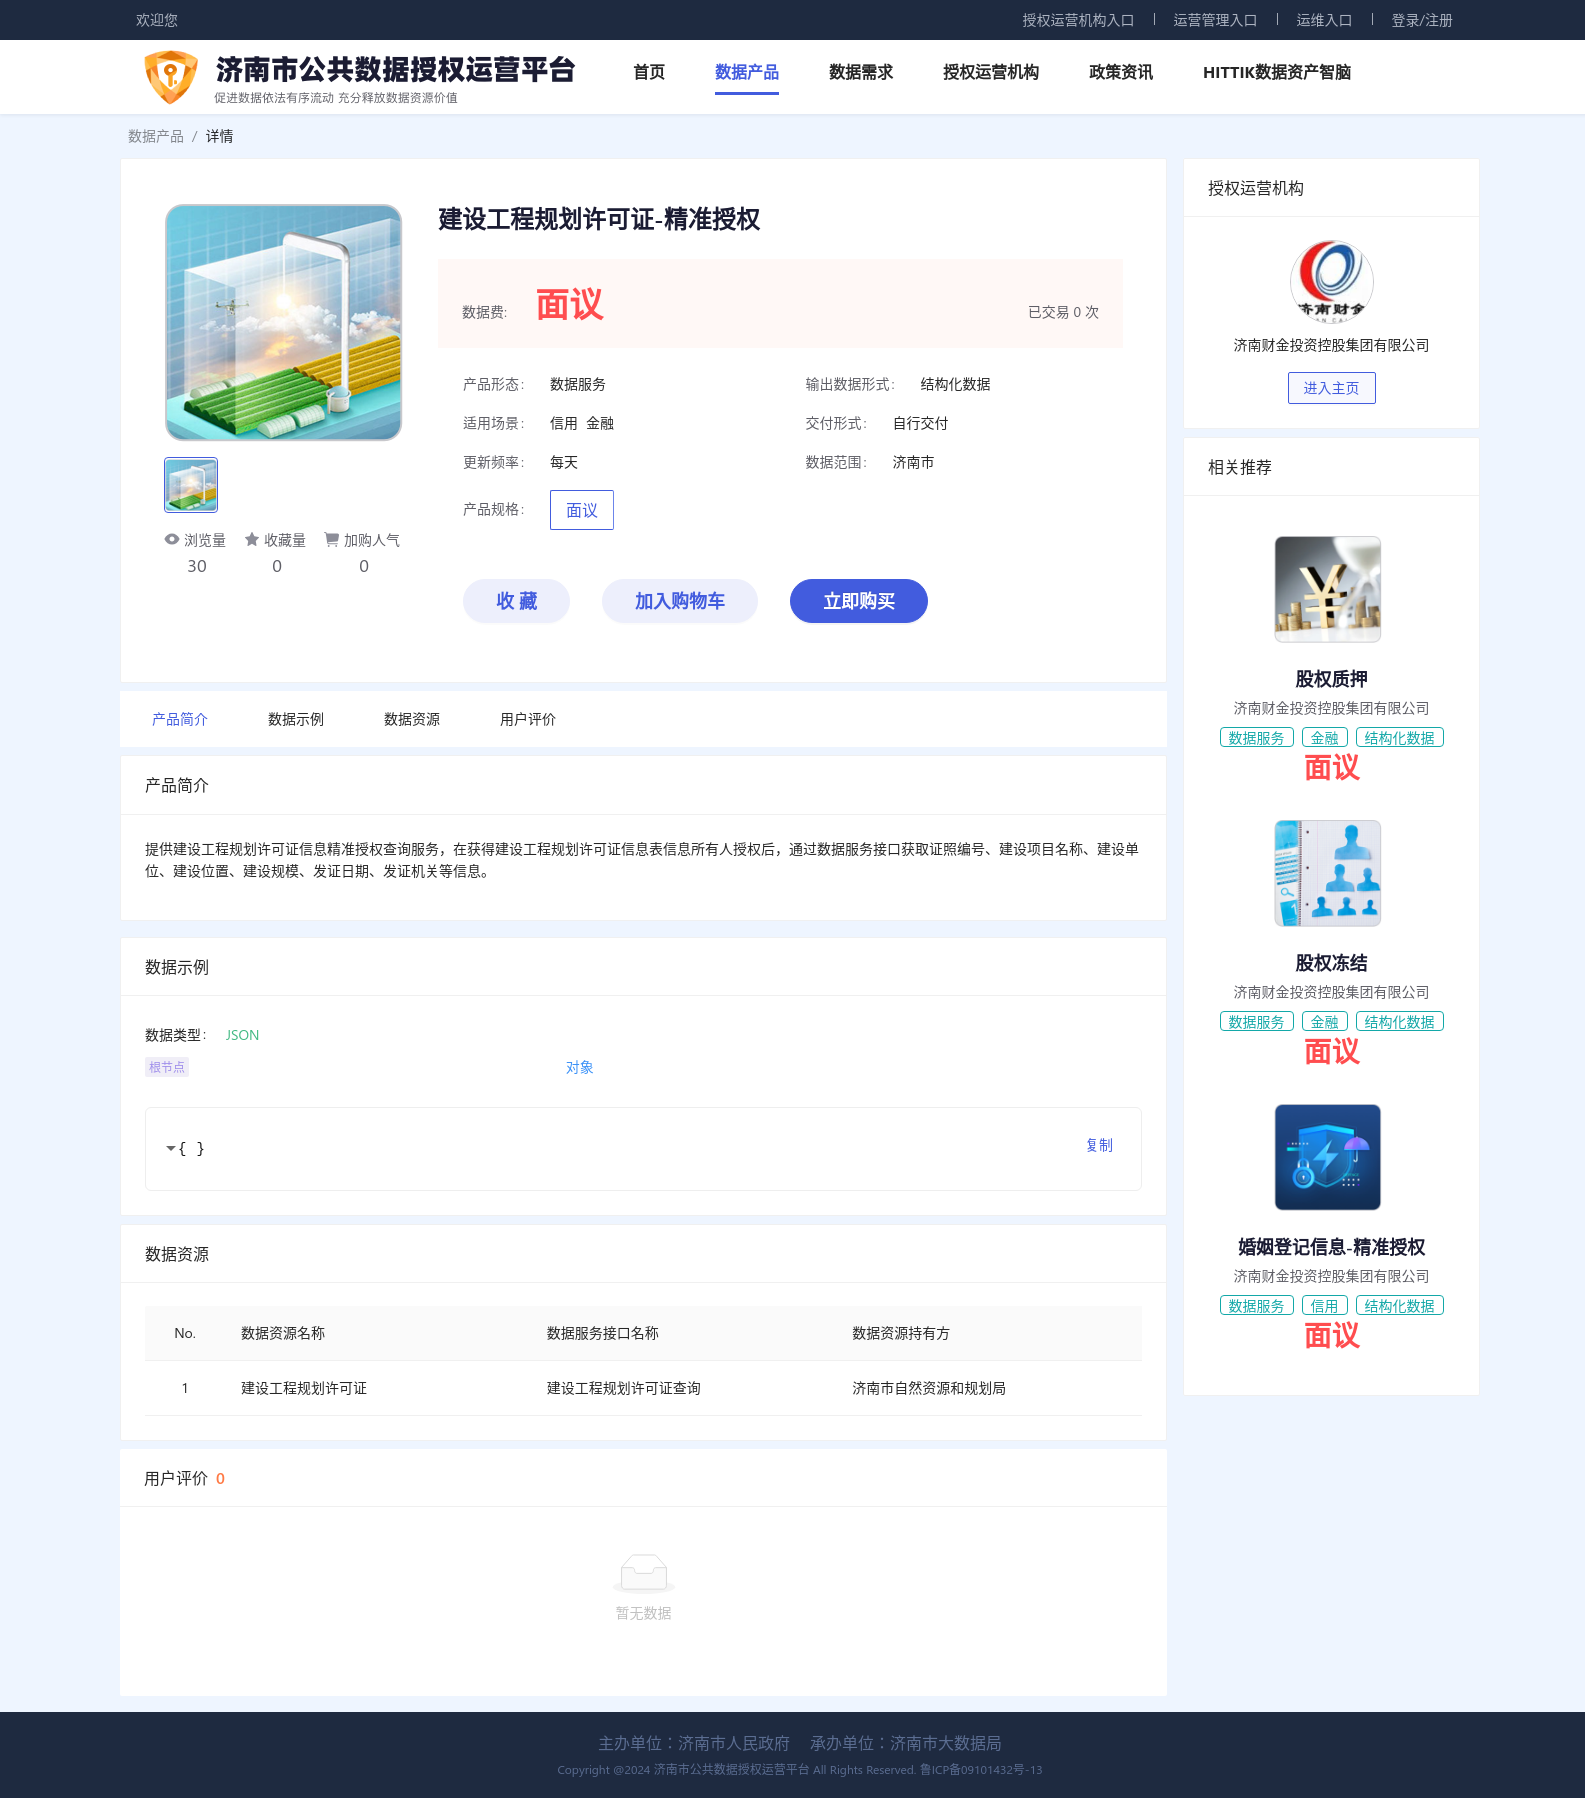Viewport: 1585px width, 1798px height.
Task: Open 授权运营机构 in main navigation
Action: pos(991,72)
